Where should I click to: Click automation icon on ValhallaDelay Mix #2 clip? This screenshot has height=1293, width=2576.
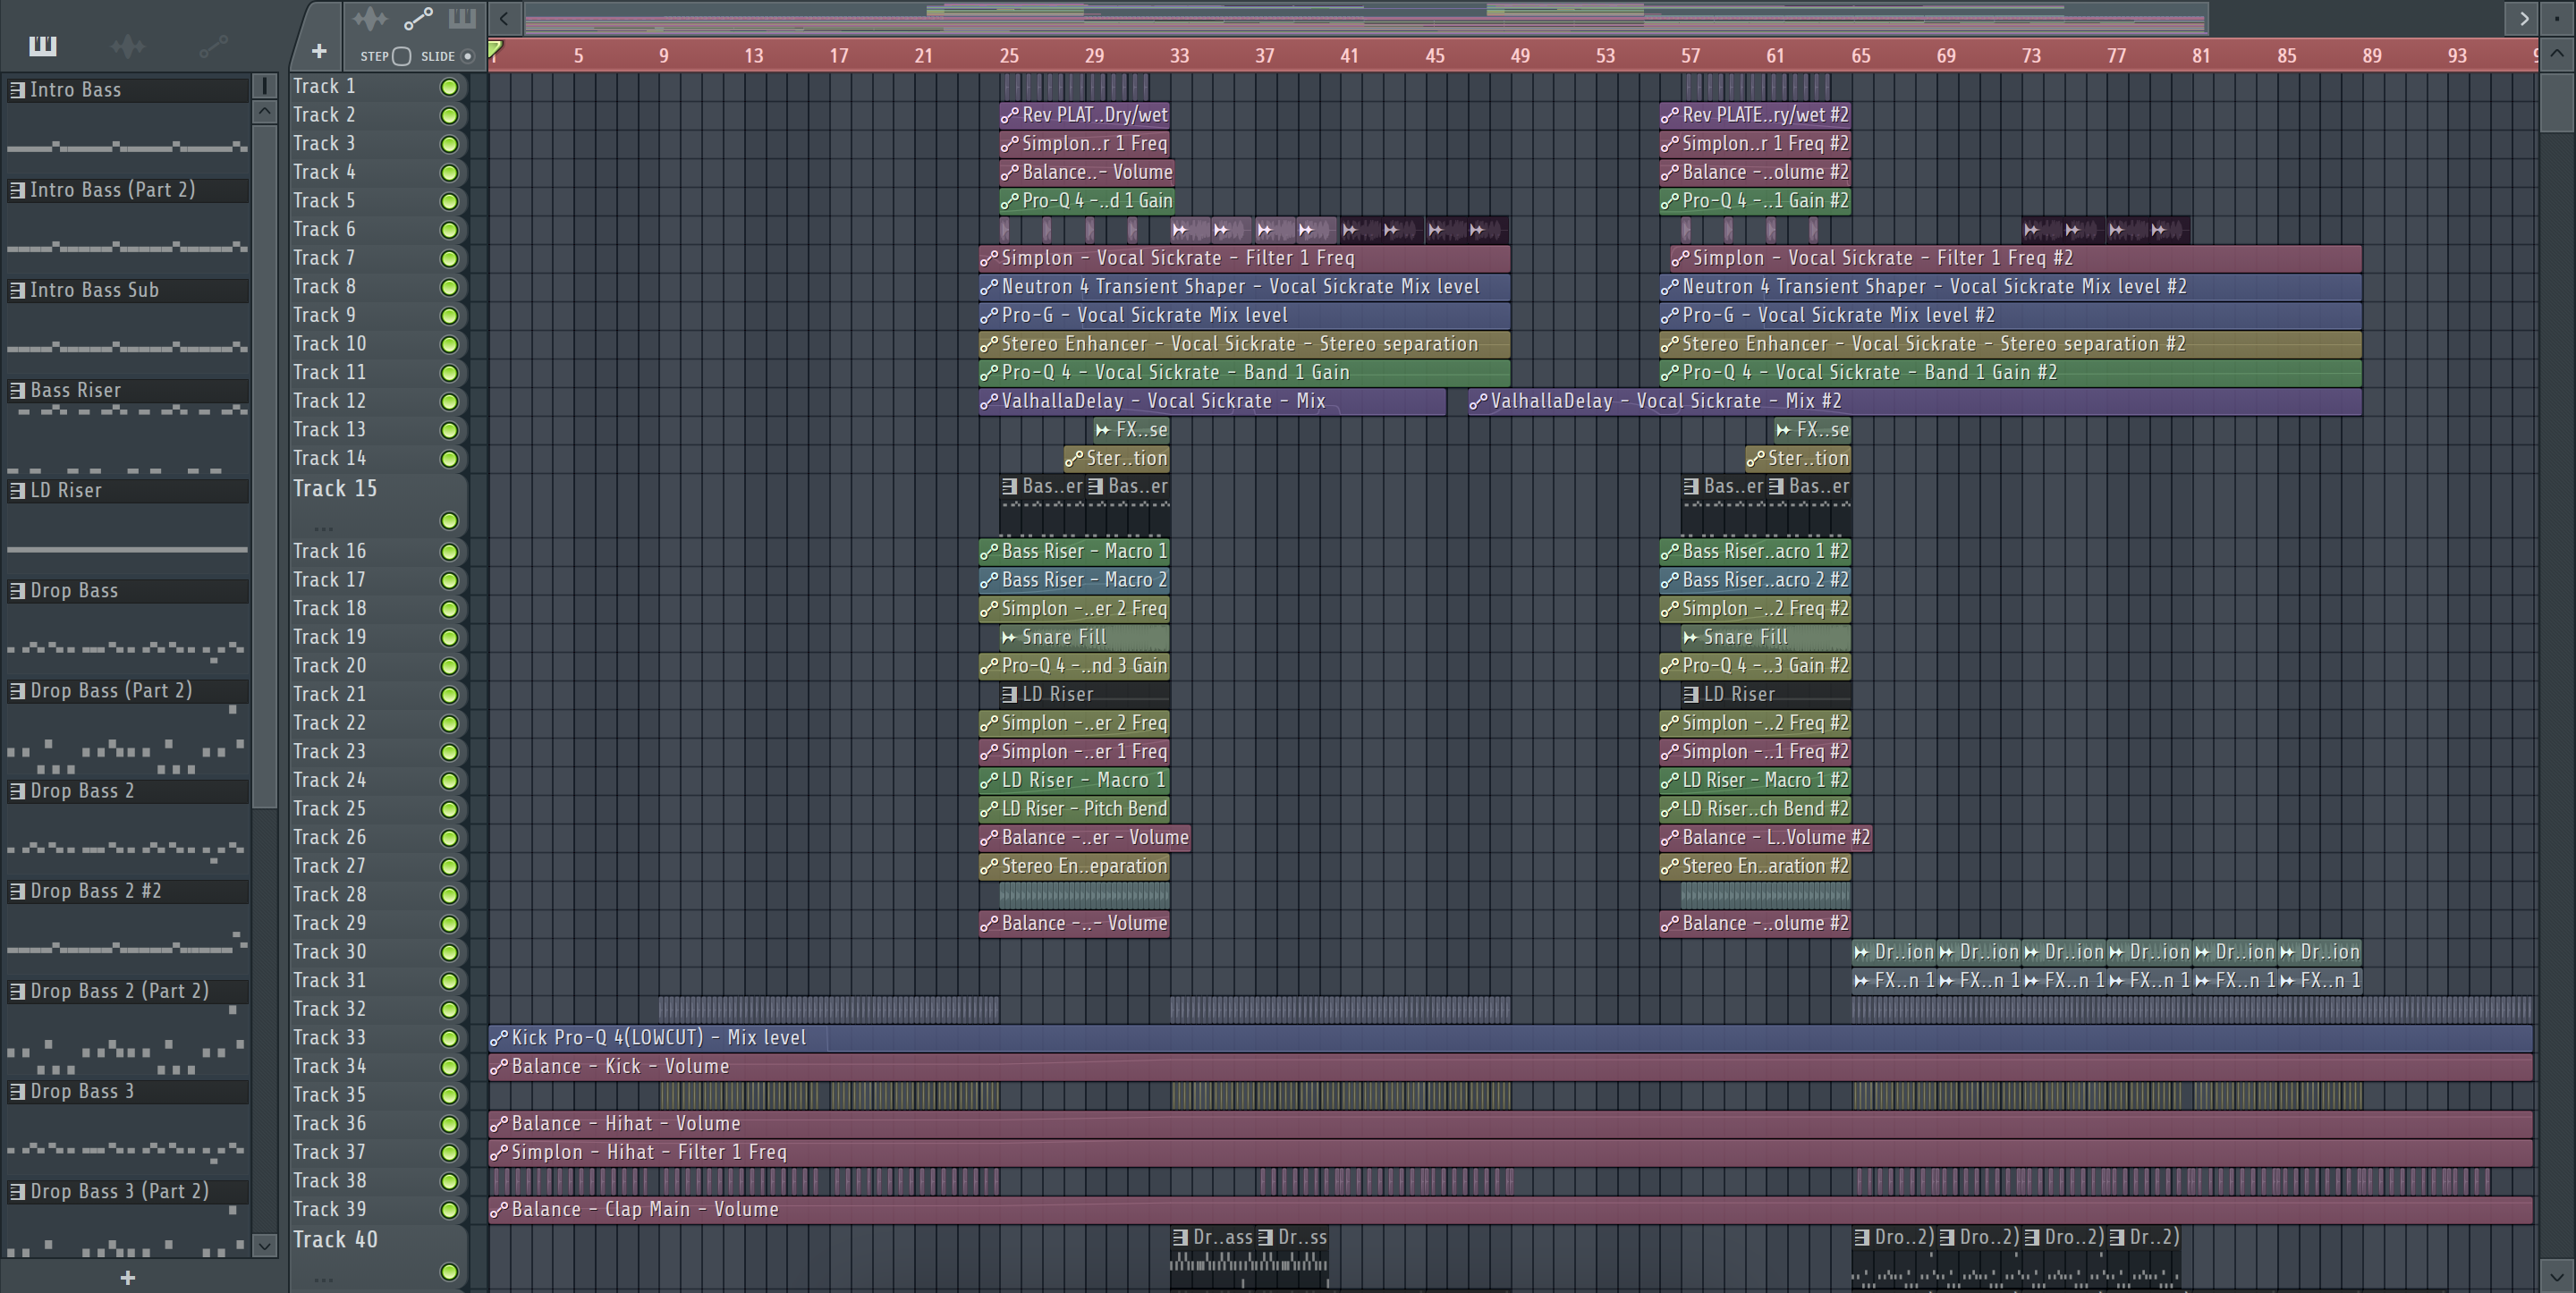click(x=1478, y=402)
